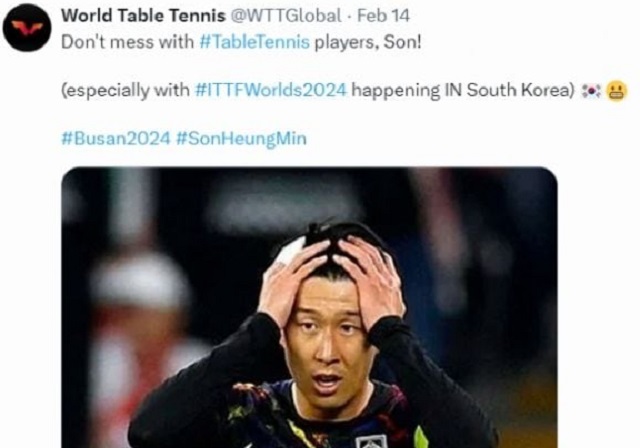Screen dimensions: 640x448
Task: Click the South Korea flag emoji
Action: click(x=591, y=91)
